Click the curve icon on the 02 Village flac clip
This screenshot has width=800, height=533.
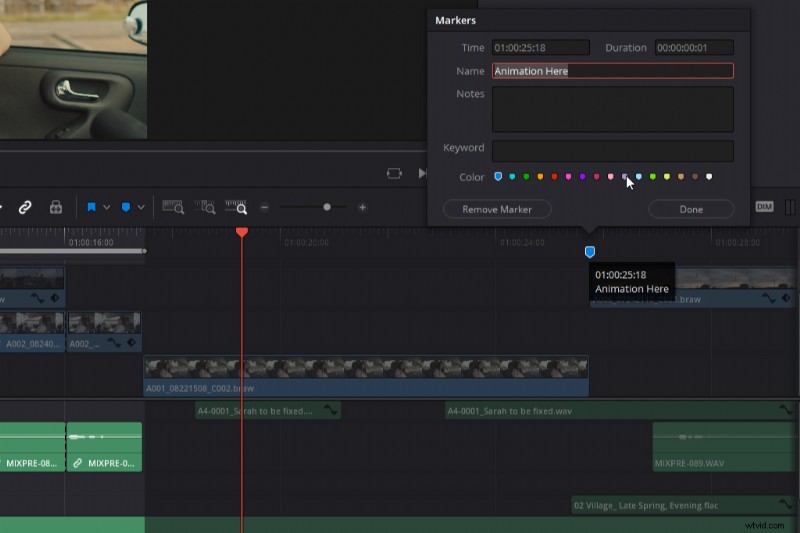[x=786, y=504]
